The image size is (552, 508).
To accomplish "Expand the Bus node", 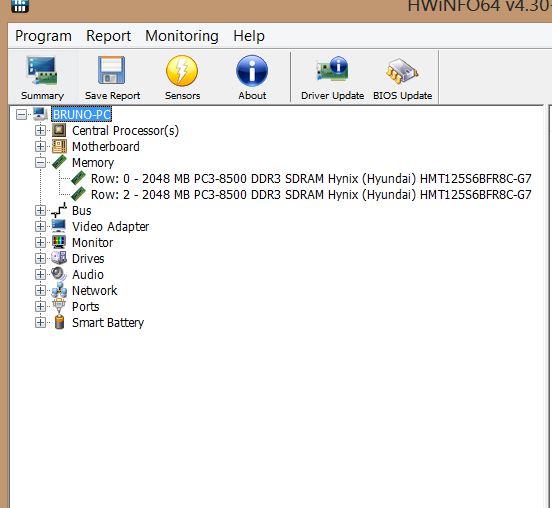I will coord(40,211).
